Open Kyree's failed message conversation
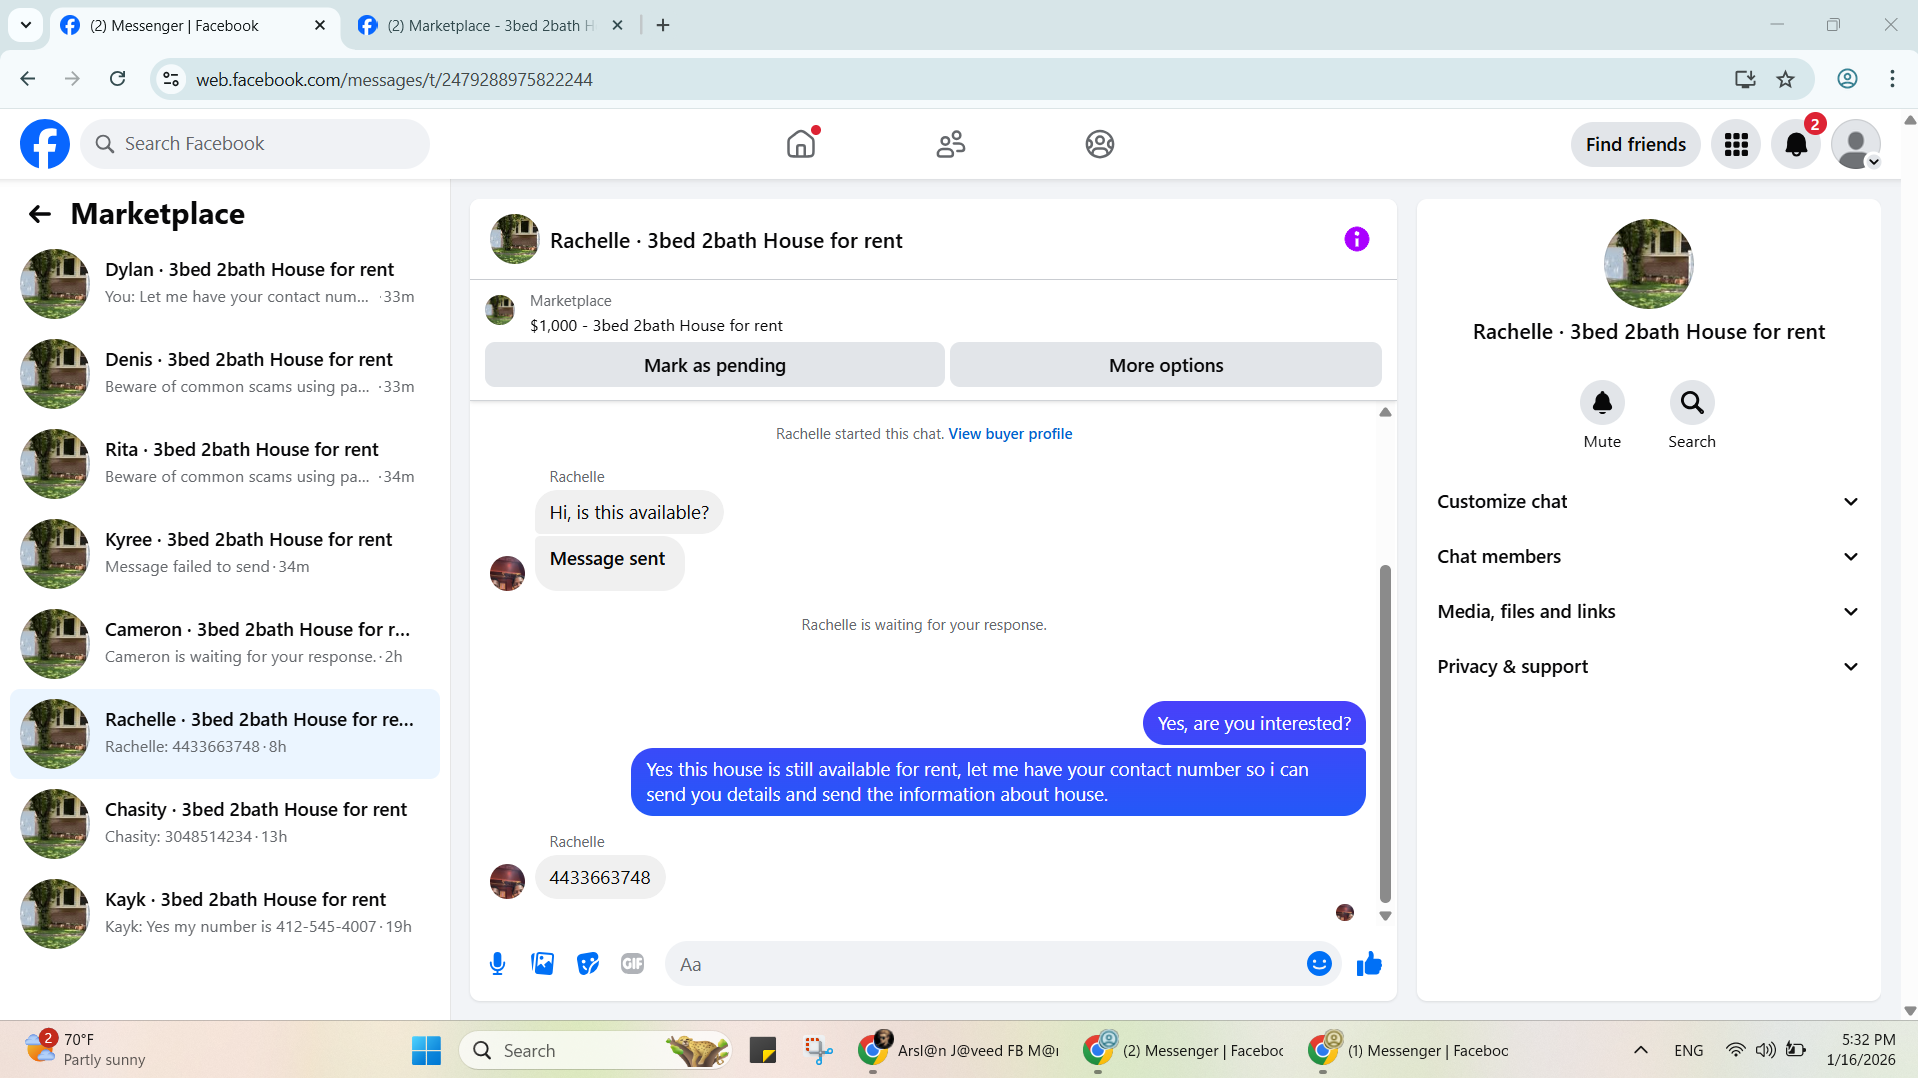The height and width of the screenshot is (1078, 1918). click(225, 554)
